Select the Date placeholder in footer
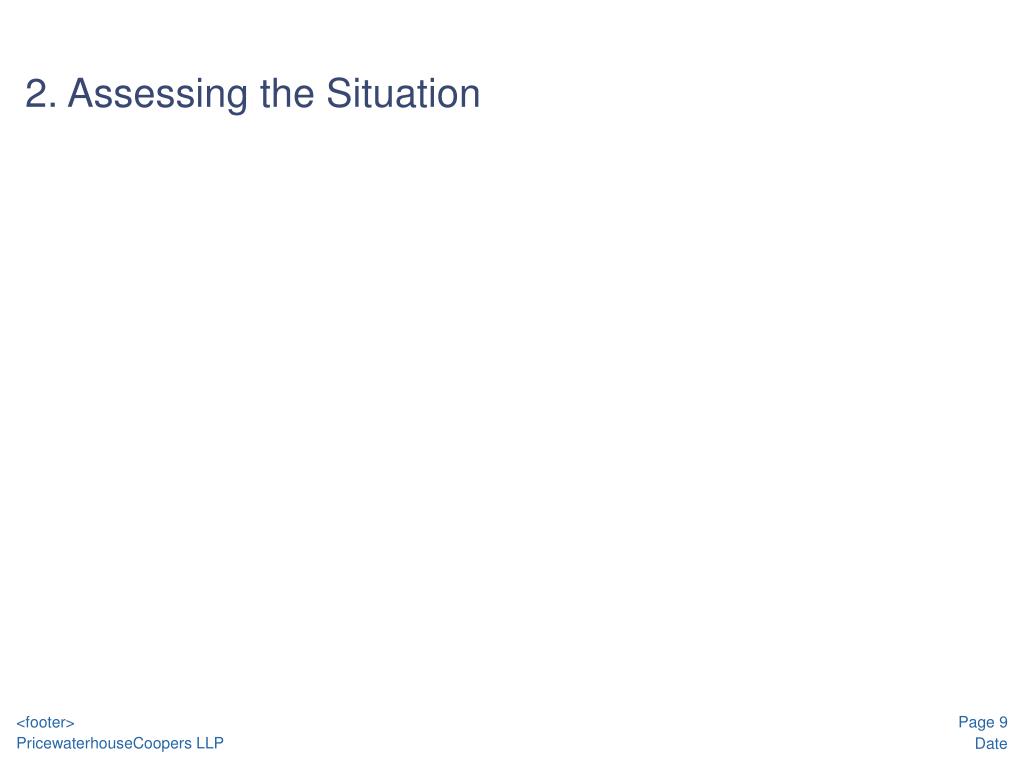The width and height of the screenshot is (1024, 768). pos(991,743)
